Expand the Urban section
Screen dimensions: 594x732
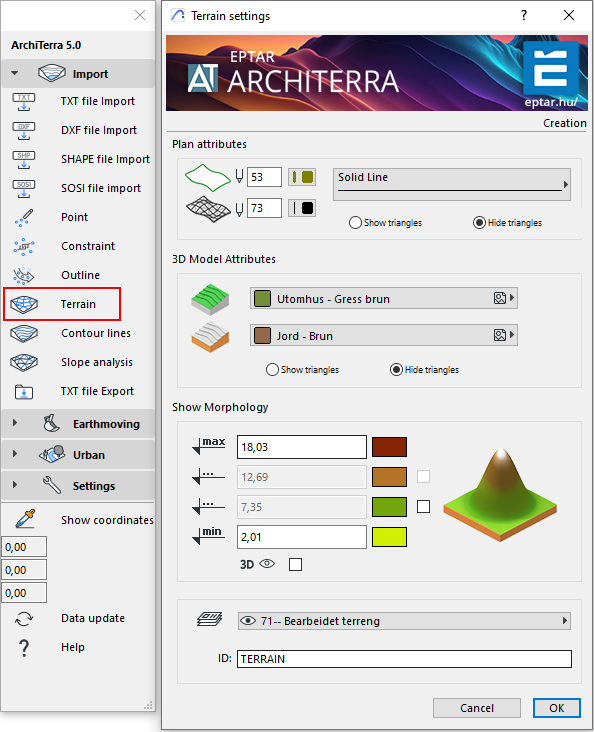pos(78,455)
